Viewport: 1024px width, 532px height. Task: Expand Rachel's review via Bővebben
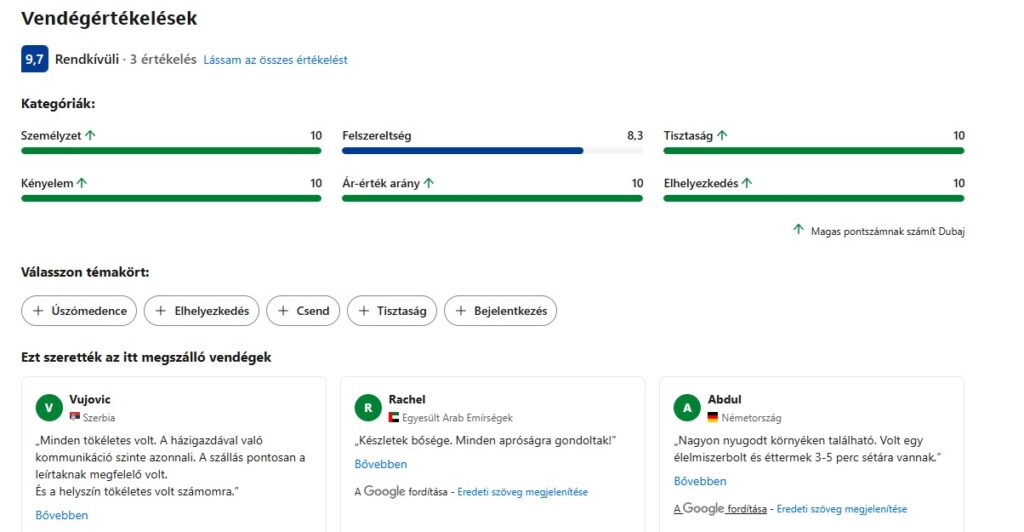tap(381, 464)
